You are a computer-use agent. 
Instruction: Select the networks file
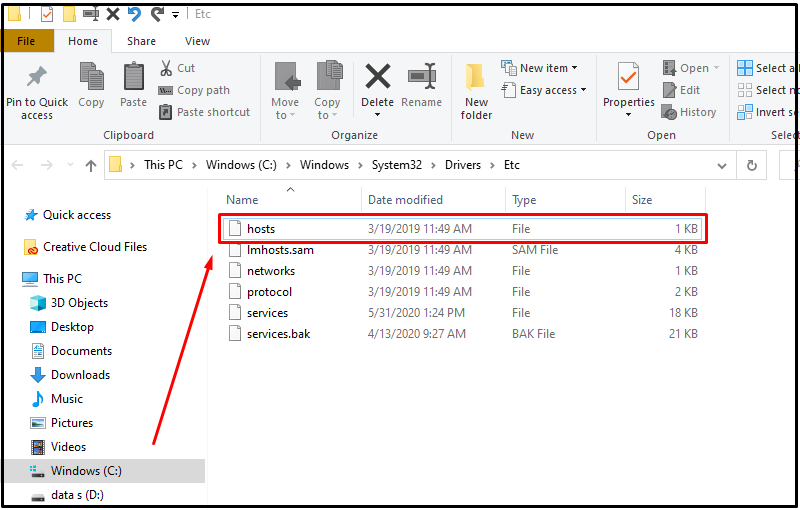463,271
